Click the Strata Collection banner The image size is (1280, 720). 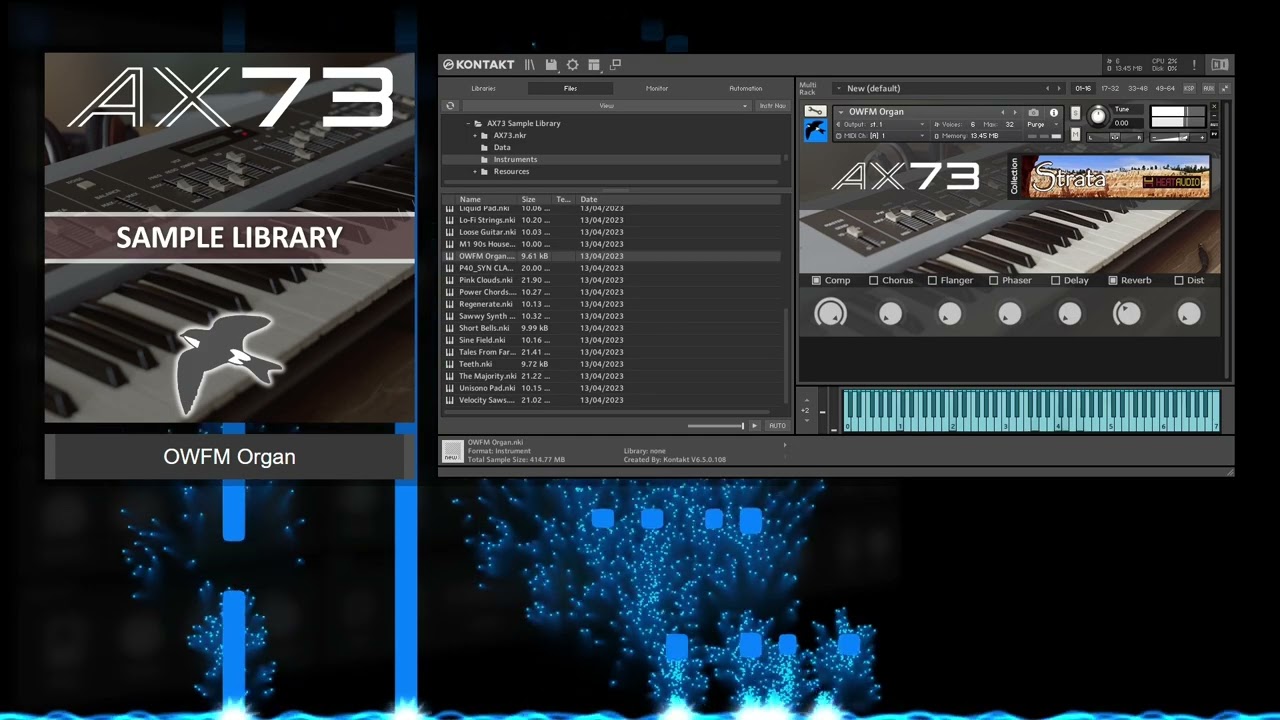click(1109, 177)
